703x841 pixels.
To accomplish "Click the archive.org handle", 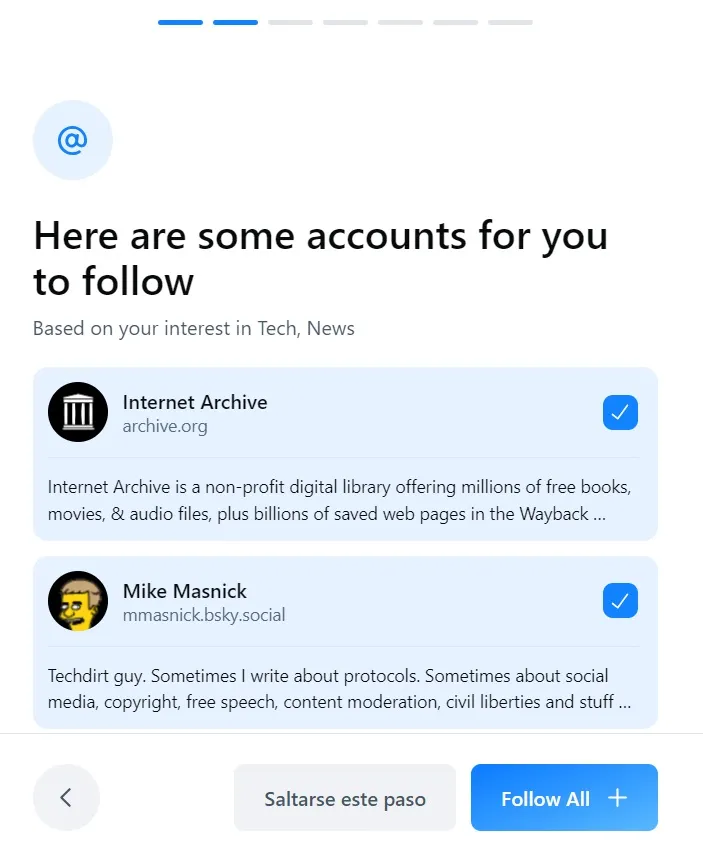I will [165, 427].
